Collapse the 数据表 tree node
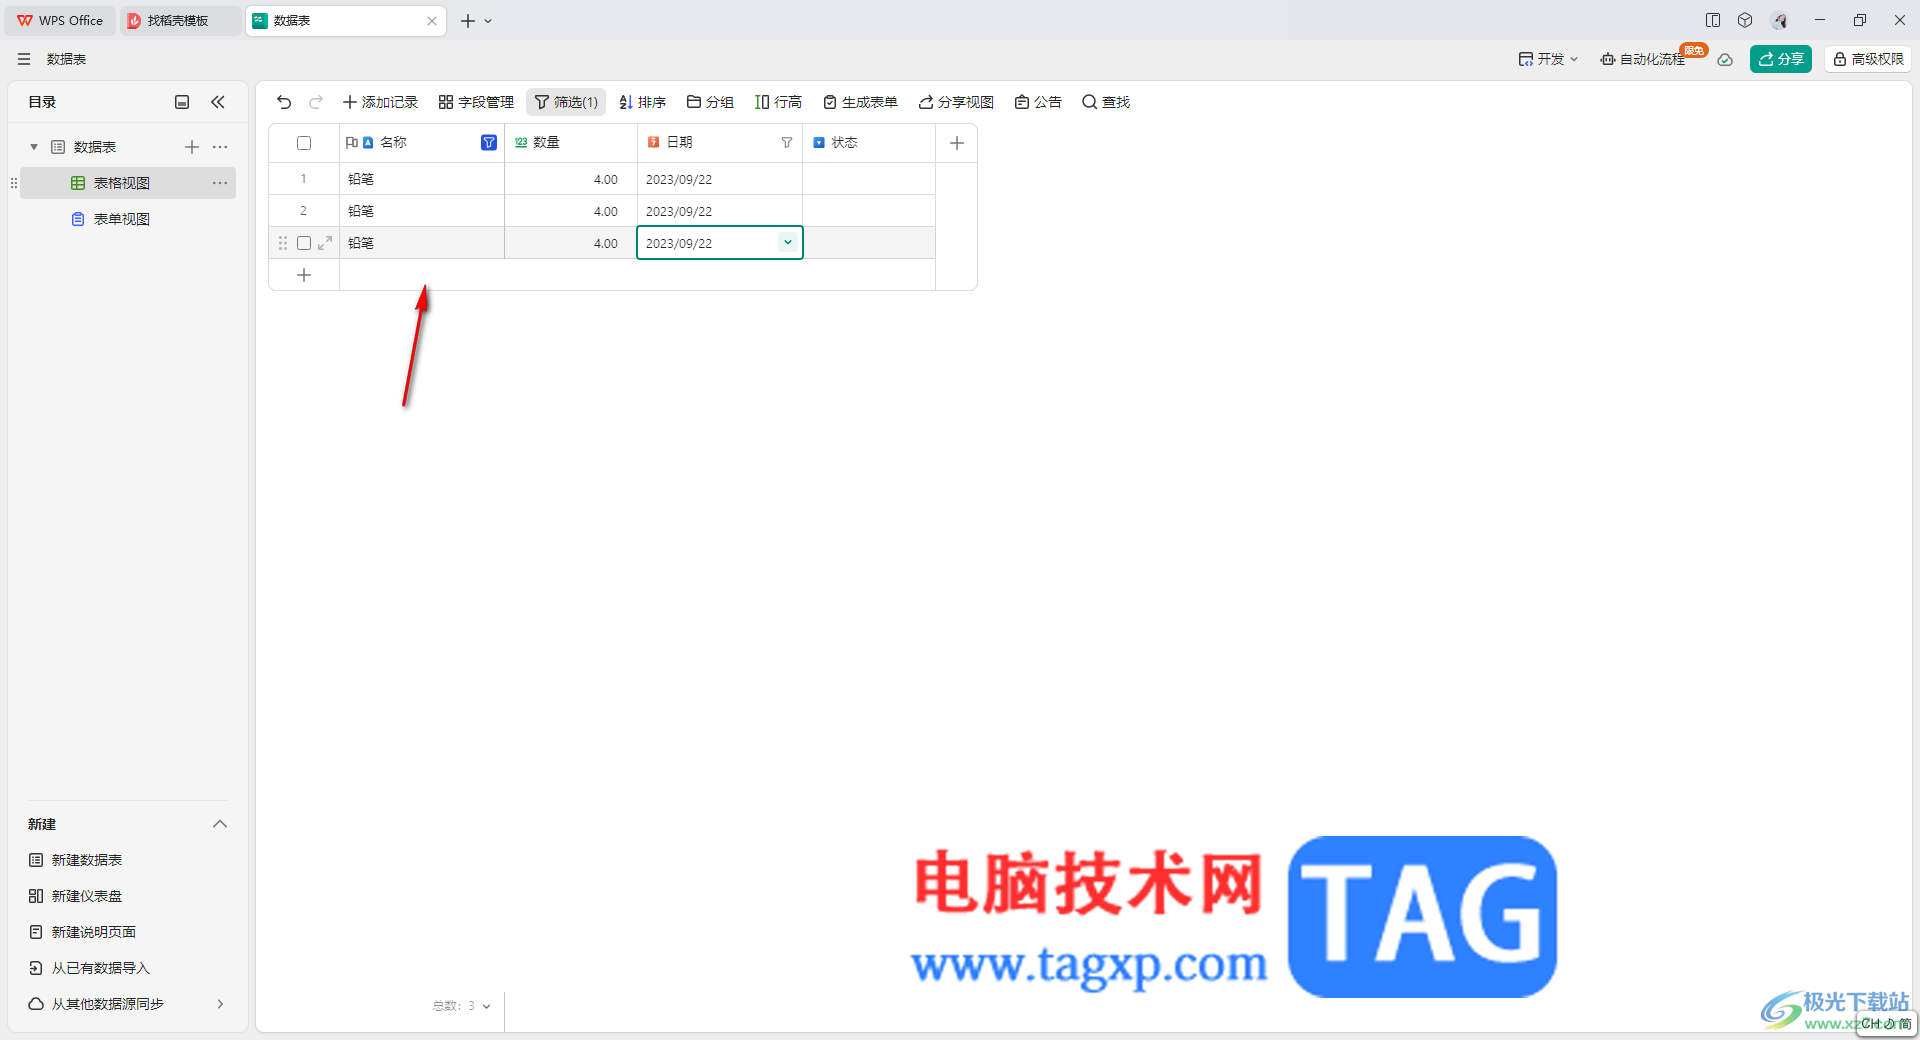The height and width of the screenshot is (1040, 1920). 34,147
